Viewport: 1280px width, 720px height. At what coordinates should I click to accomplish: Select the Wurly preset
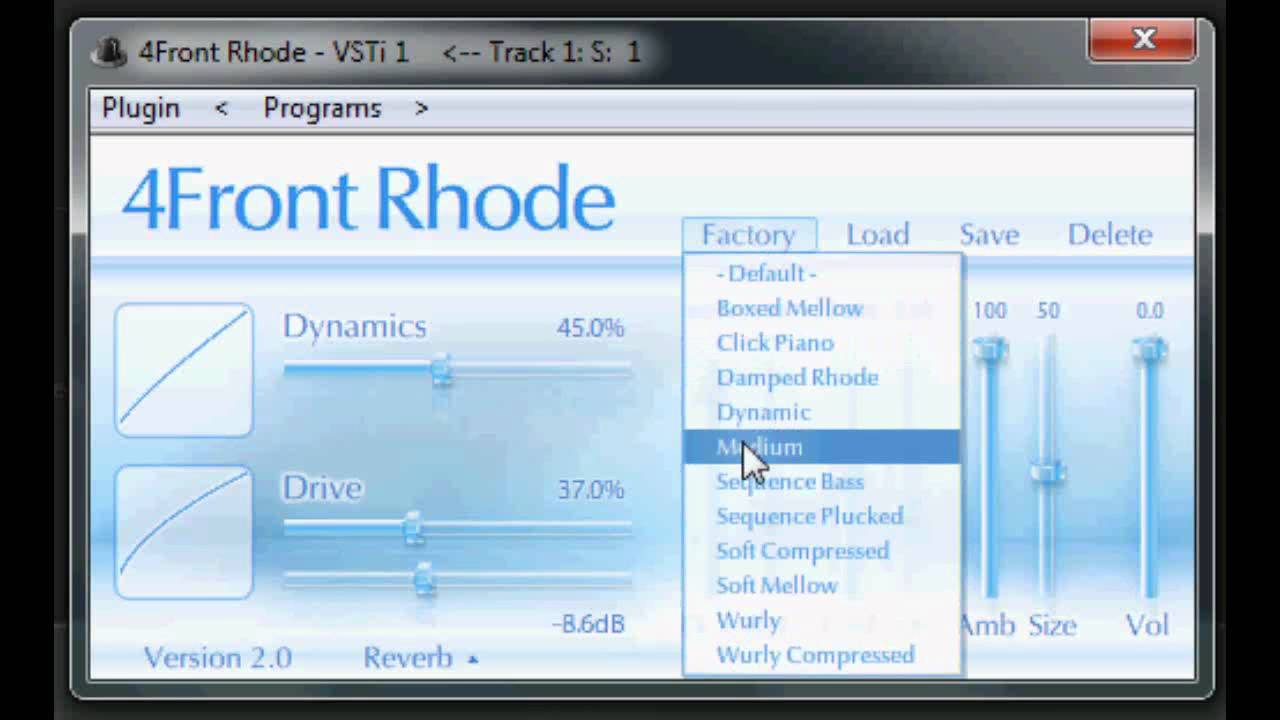822,620
